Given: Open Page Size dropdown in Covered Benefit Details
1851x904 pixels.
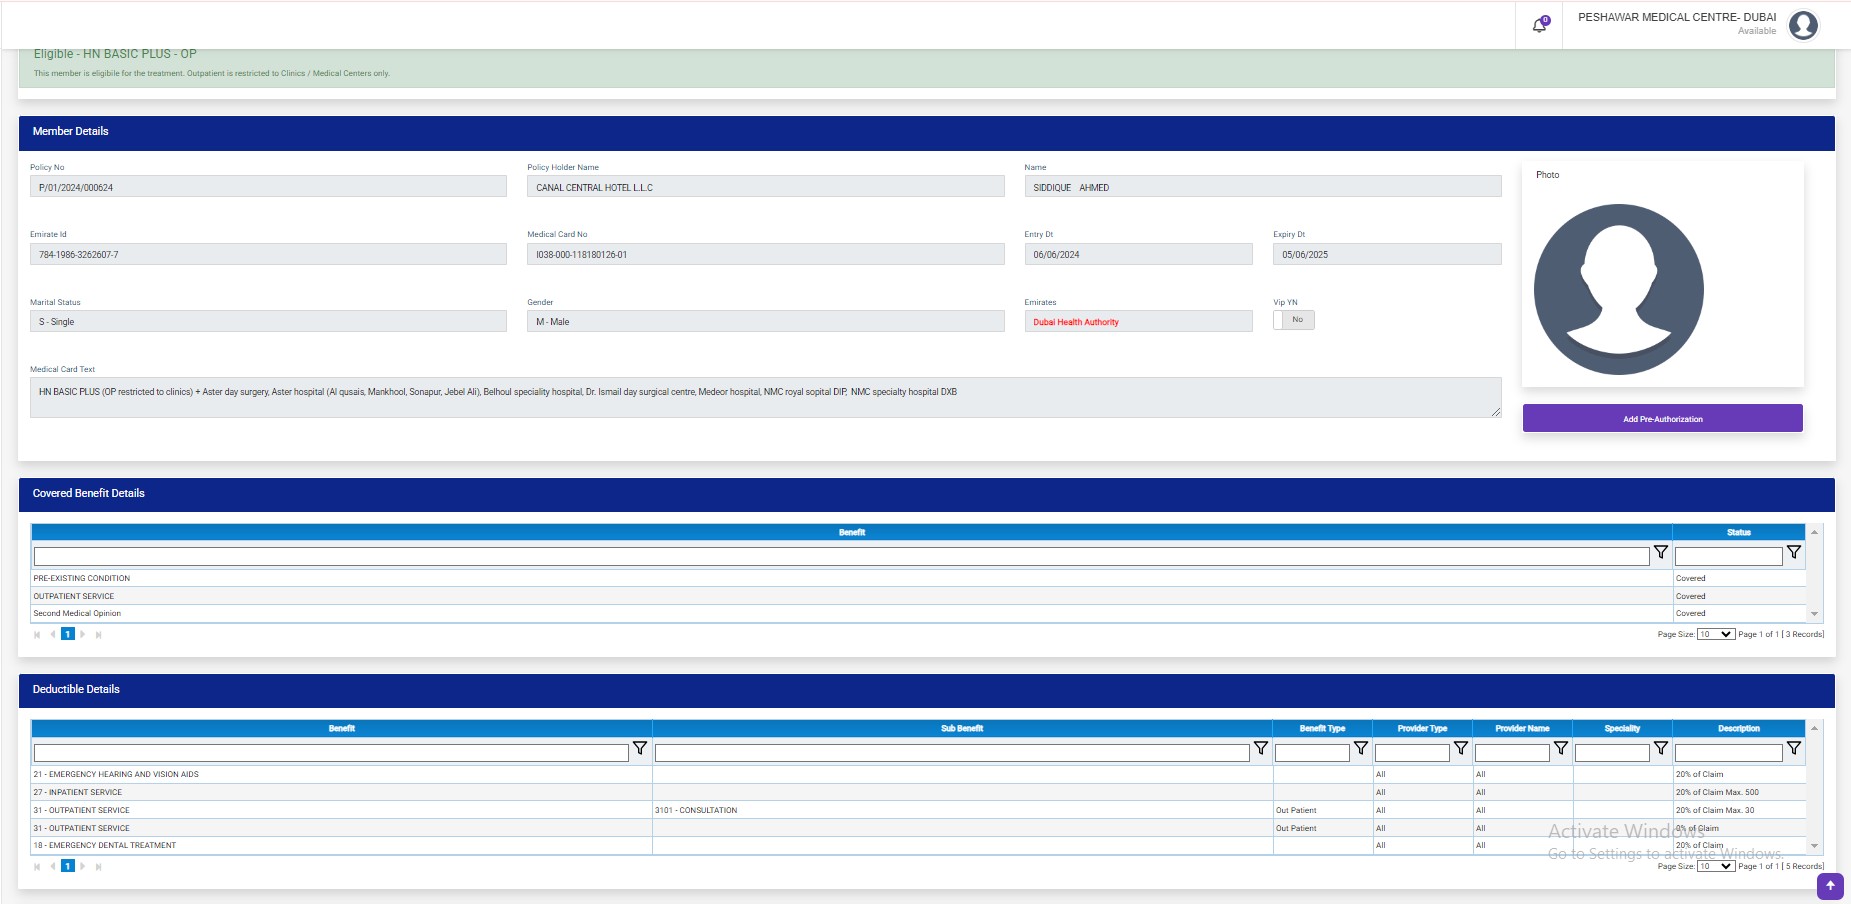Looking at the screenshot, I should pyautogui.click(x=1715, y=634).
